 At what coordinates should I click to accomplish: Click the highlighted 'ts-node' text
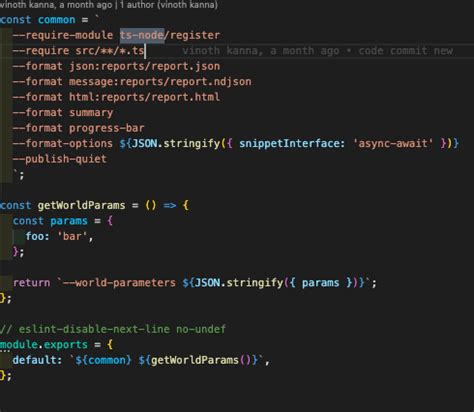pos(142,35)
